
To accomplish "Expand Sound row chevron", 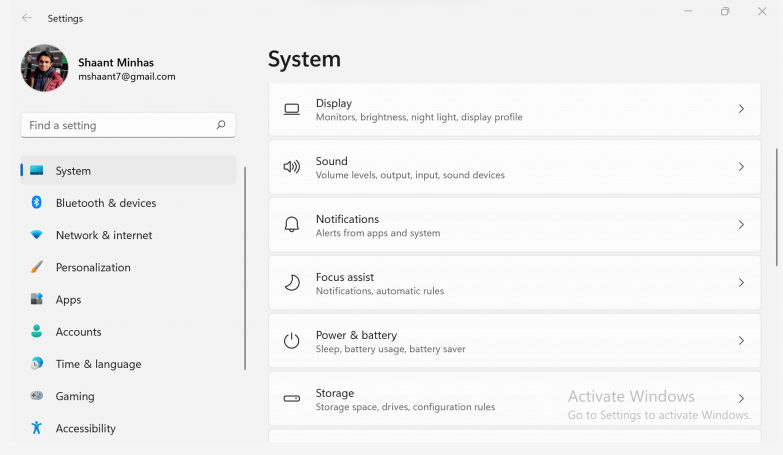I will (741, 167).
